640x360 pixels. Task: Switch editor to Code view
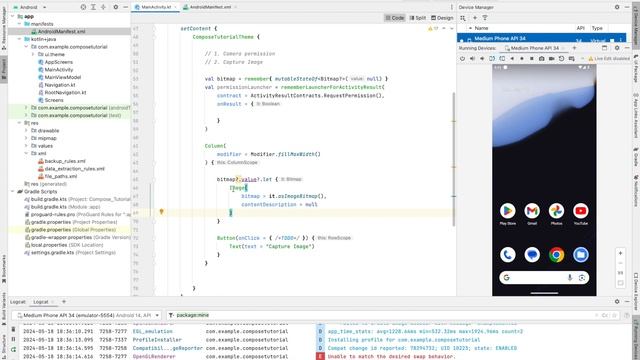point(394,18)
